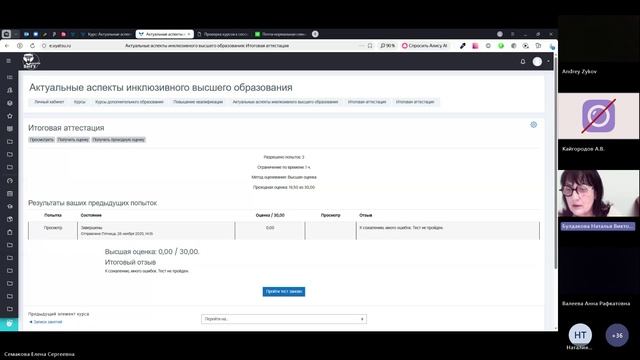Click the pink extension icon
The width and height of the screenshot is (640, 360).
tap(475, 46)
